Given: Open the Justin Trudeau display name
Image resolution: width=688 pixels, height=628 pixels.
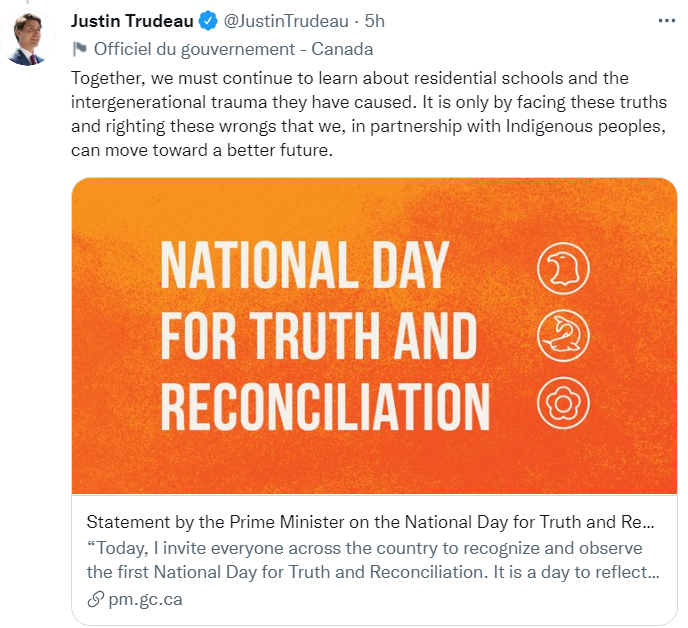Looking at the screenshot, I should click(x=132, y=21).
